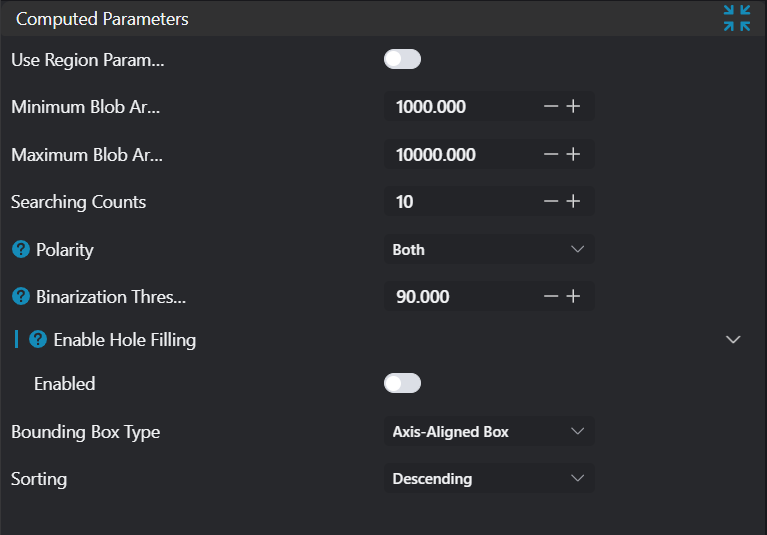Open the Polarity dropdown
This screenshot has width=767, height=535.
(x=488, y=249)
